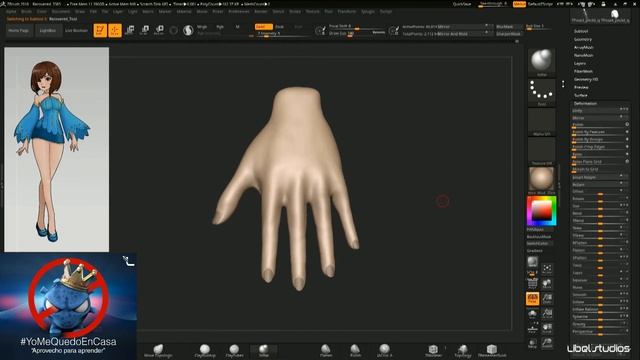
Task: Click the magnifier icon right of orange view button
Action: pyautogui.click(x=547, y=298)
